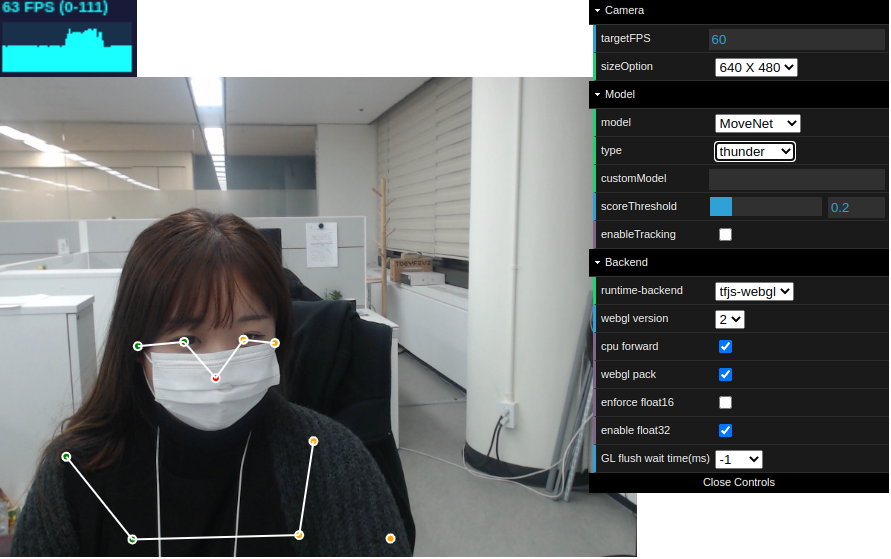Click the runtime-backend label text
The height and width of the screenshot is (559, 891).
tap(642, 290)
